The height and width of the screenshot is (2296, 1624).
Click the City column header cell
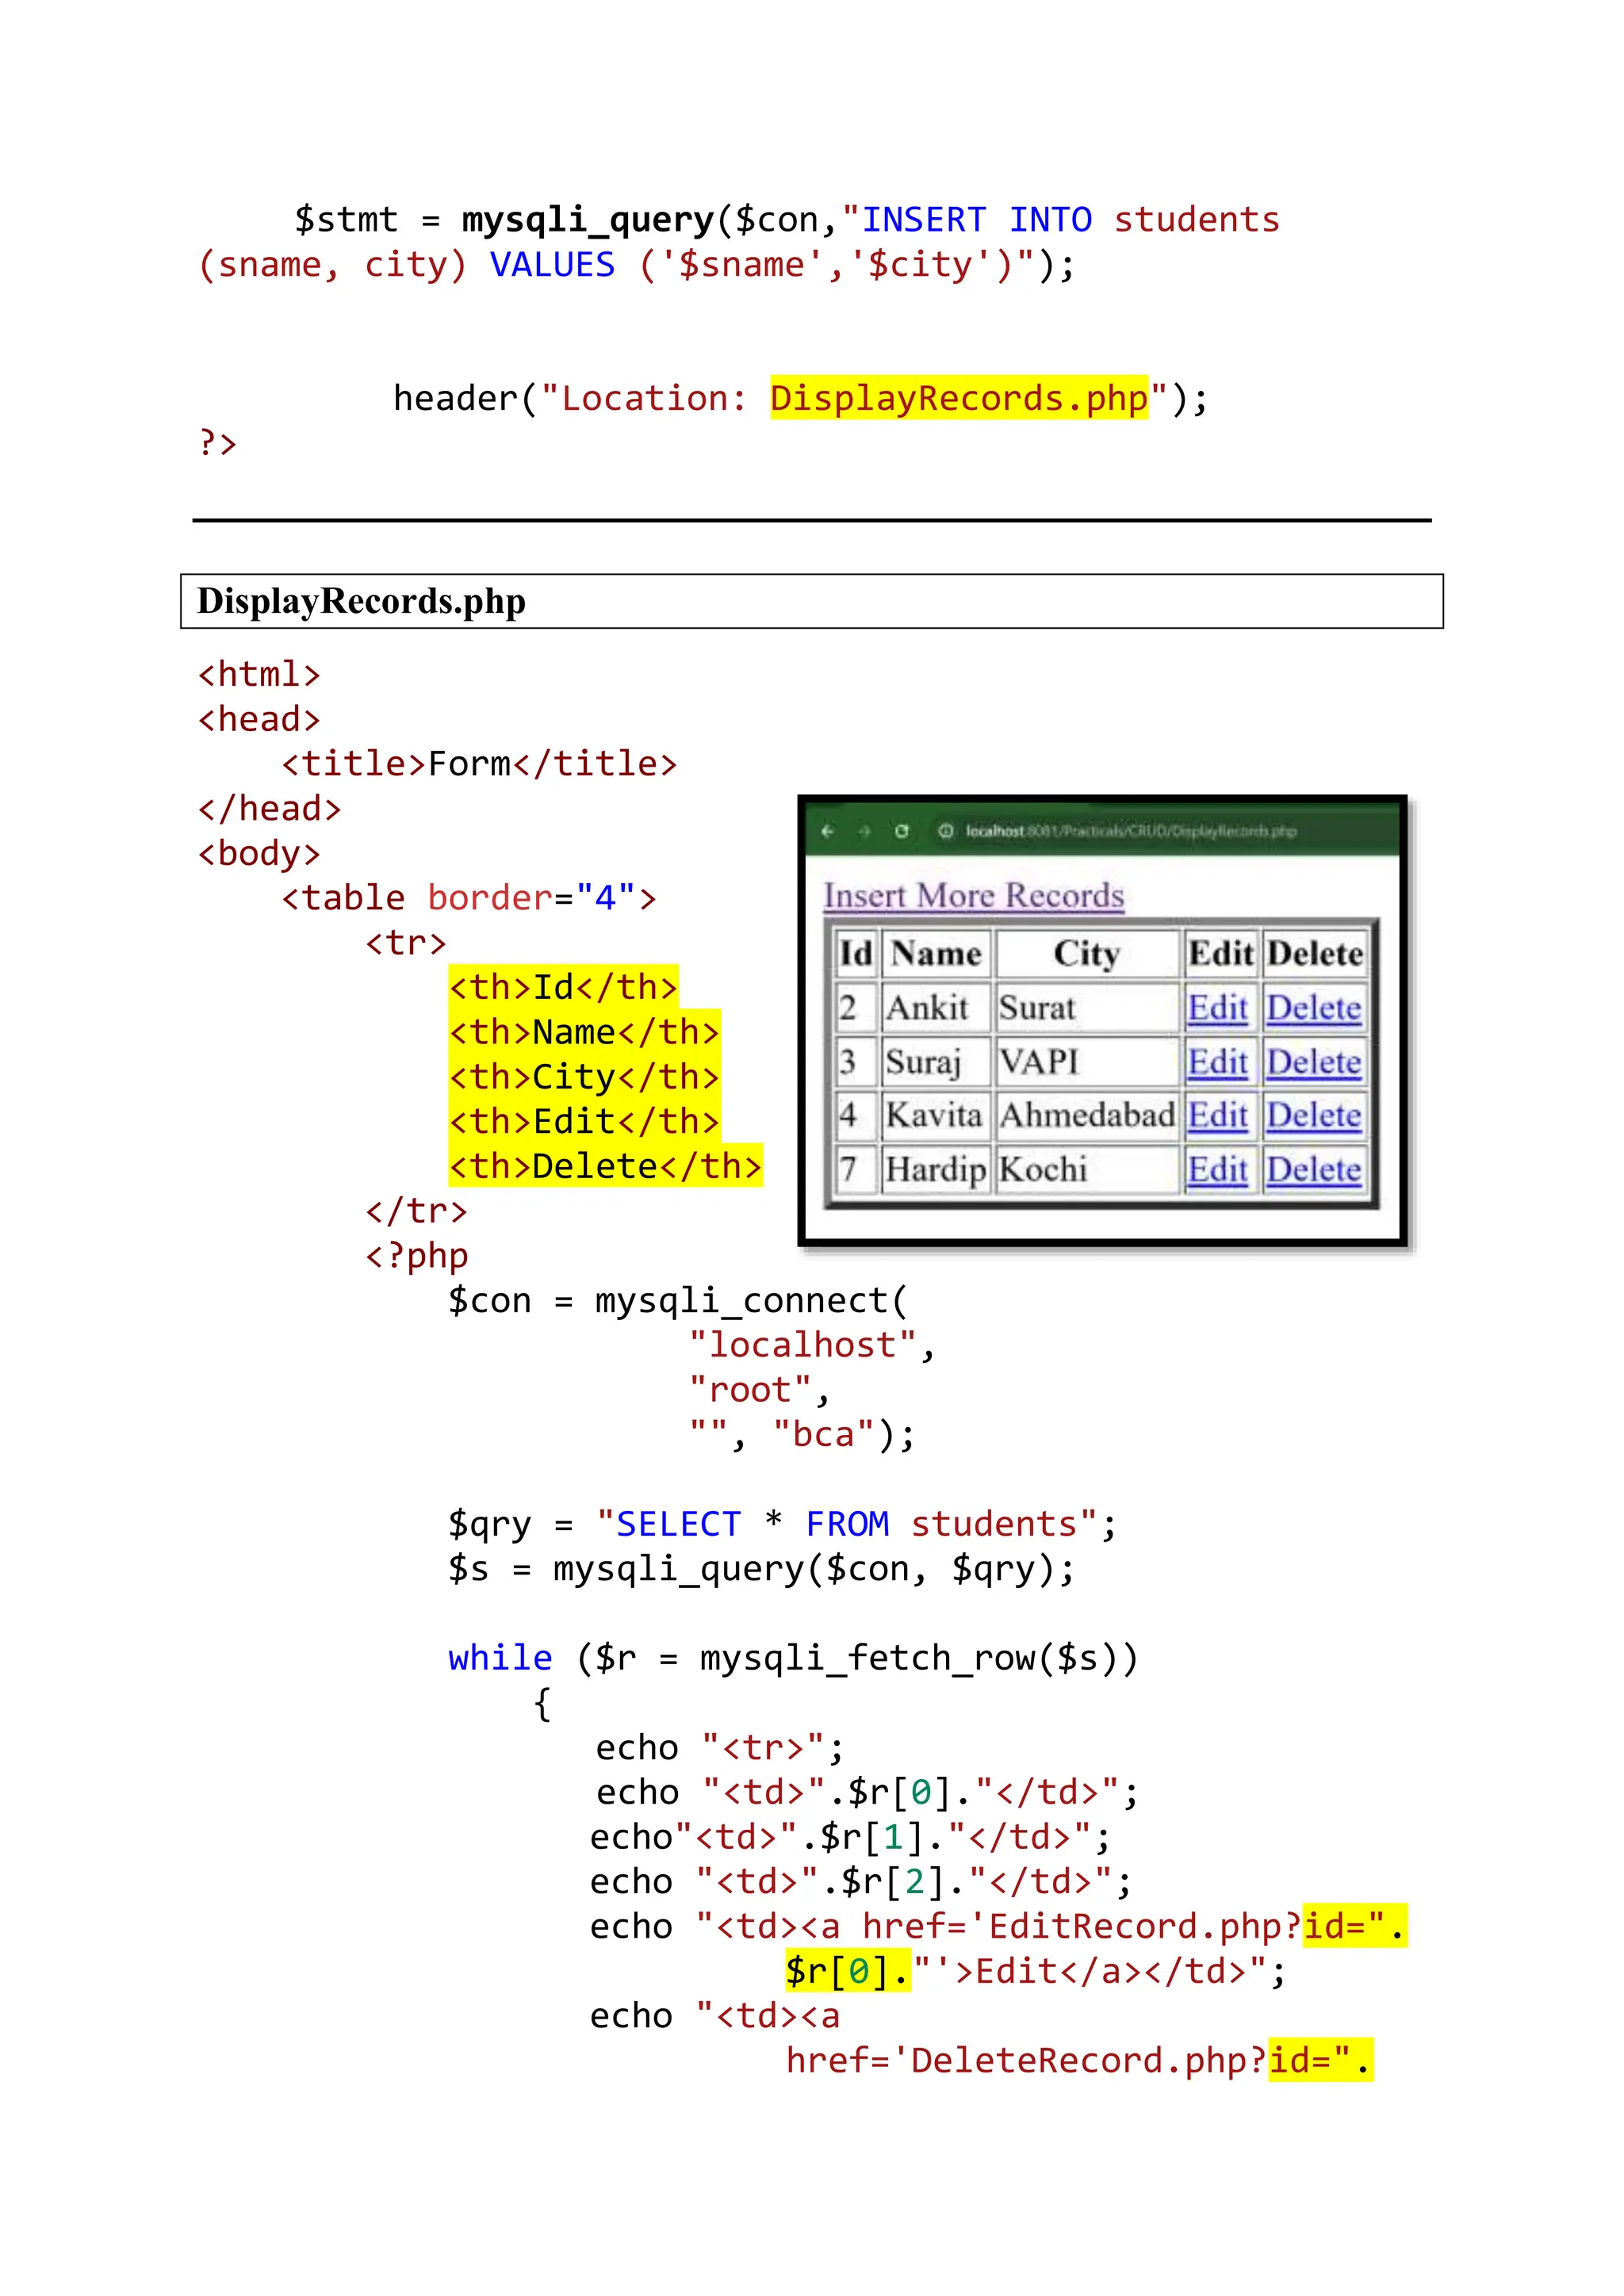[x=1086, y=953]
